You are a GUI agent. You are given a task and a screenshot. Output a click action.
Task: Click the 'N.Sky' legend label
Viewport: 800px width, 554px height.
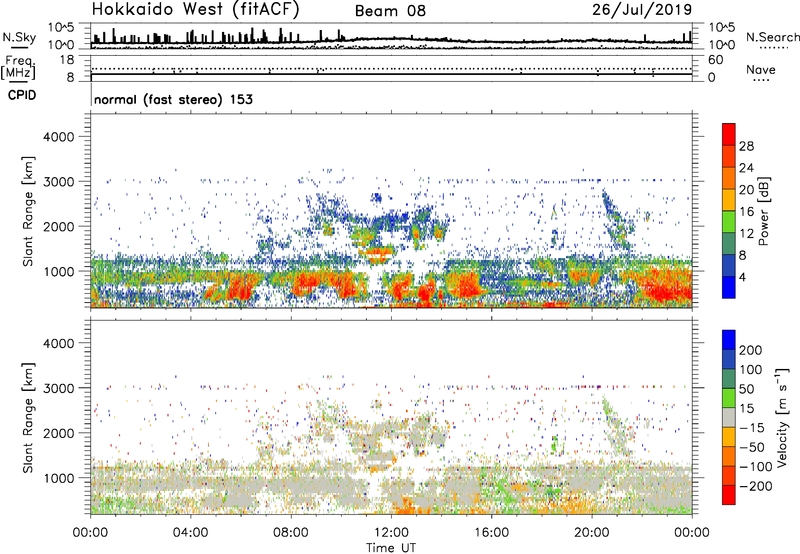[x=19, y=37]
